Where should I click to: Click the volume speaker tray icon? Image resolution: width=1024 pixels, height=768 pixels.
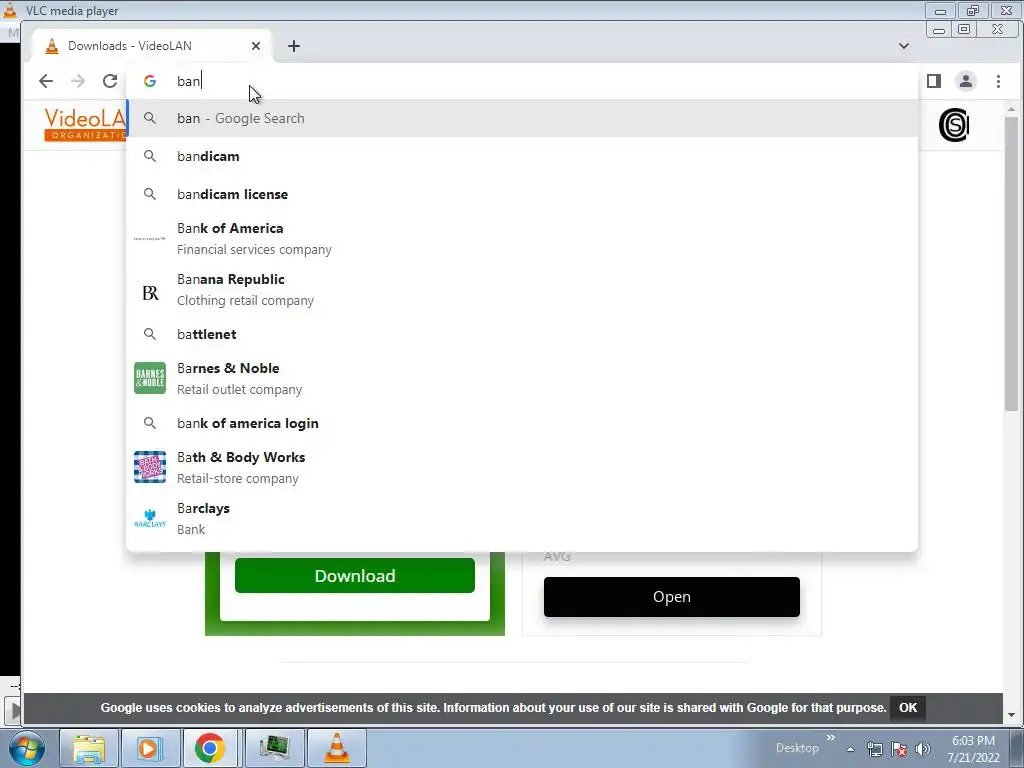pos(923,749)
